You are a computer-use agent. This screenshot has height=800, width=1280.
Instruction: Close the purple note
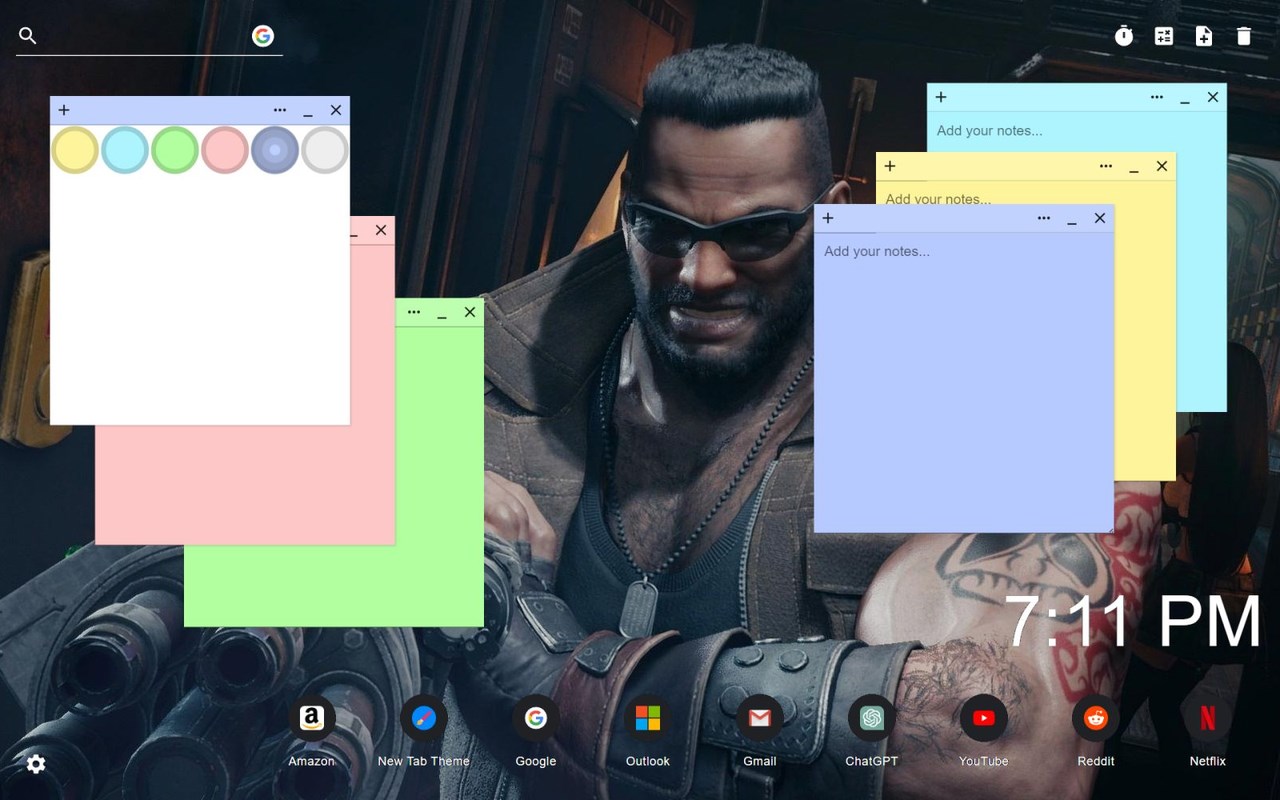coord(1100,218)
